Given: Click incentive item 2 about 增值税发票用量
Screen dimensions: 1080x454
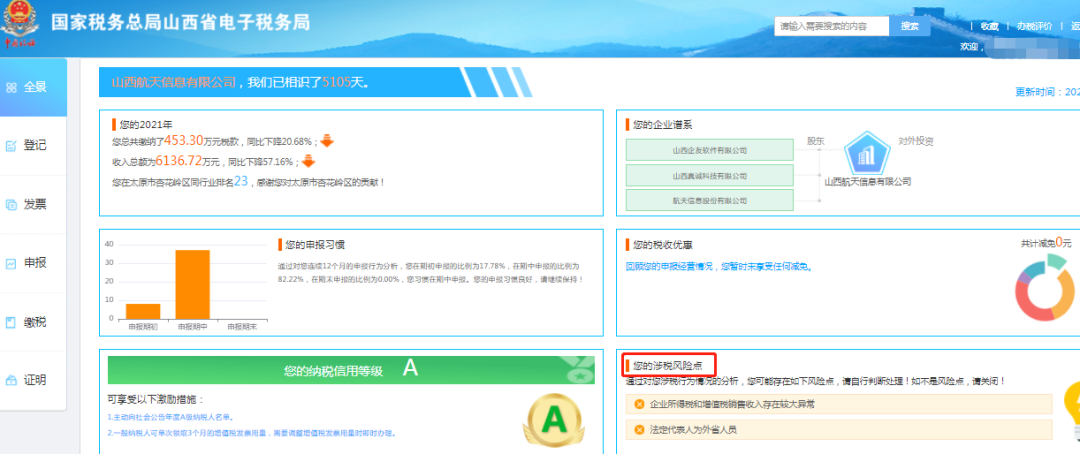Looking at the screenshot, I should pos(251,433).
